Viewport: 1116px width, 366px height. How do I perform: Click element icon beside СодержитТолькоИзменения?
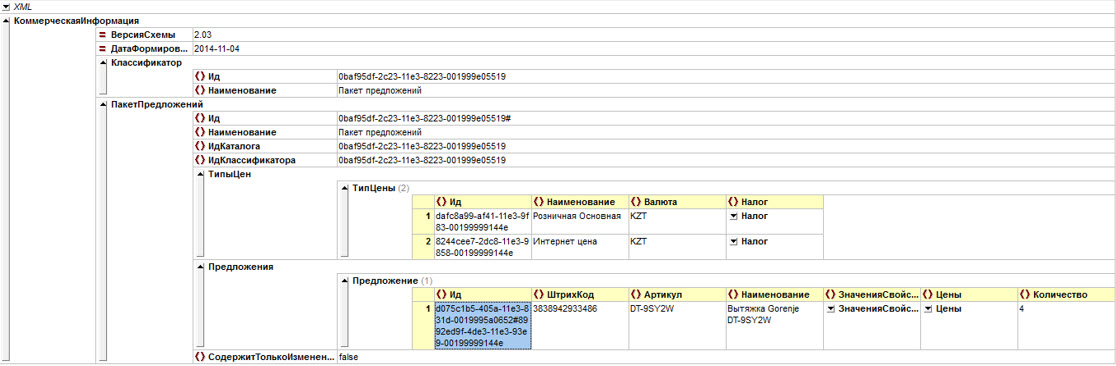click(199, 356)
